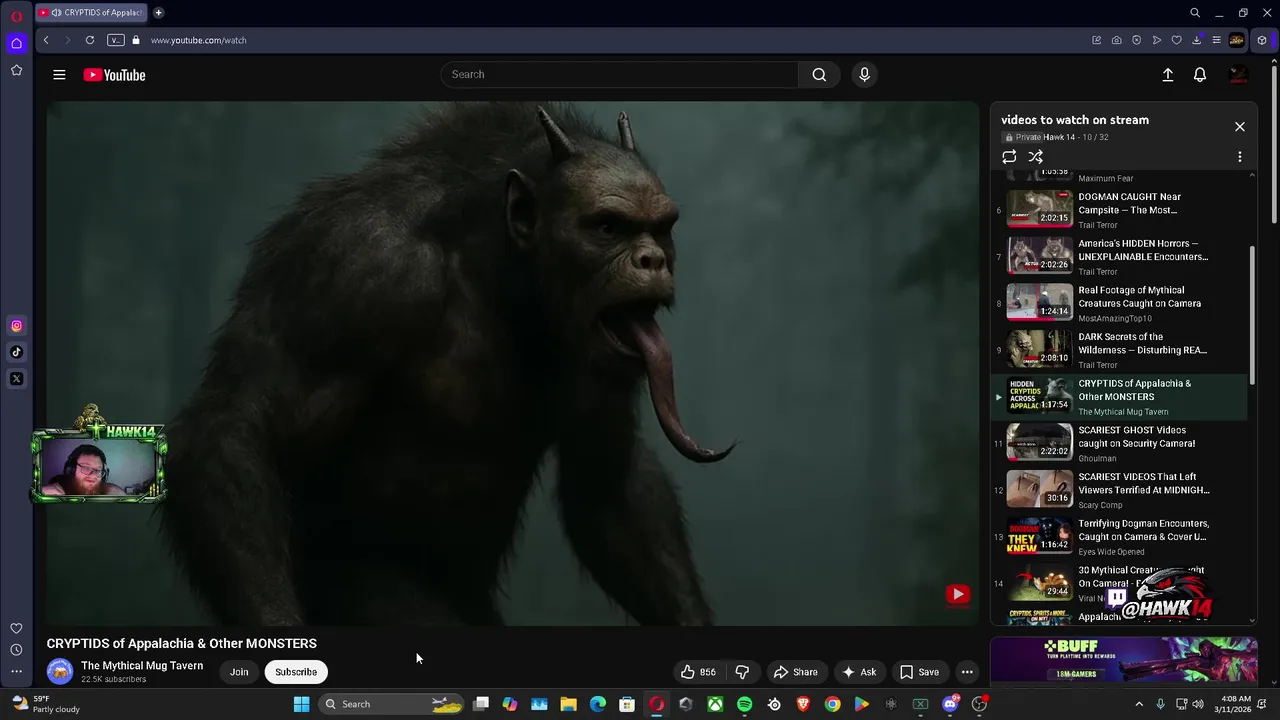Open the YouTube upload/create icon
This screenshot has height=720, width=1280.
pyautogui.click(x=1167, y=75)
